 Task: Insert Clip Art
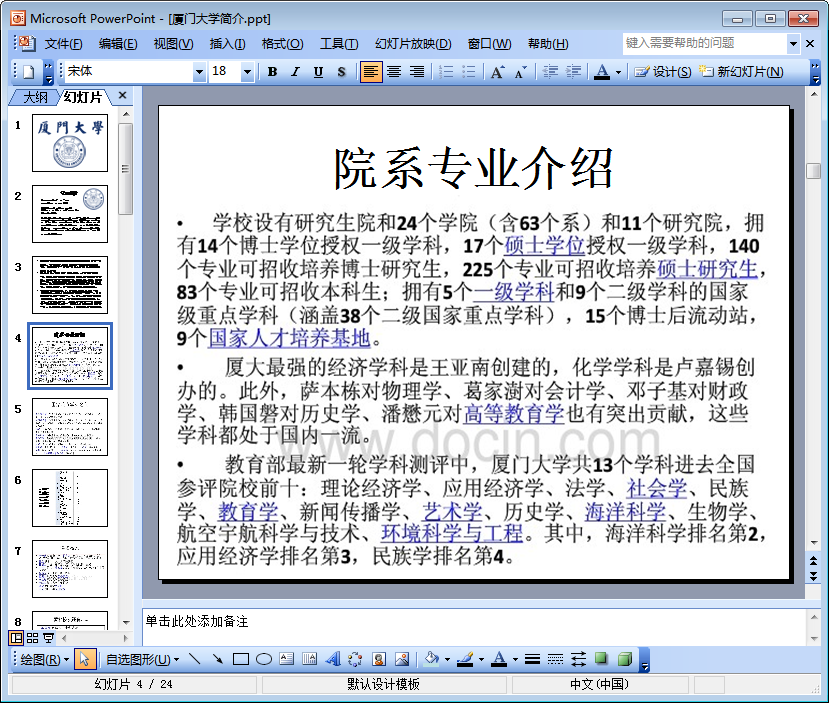pyautogui.click(x=379, y=659)
